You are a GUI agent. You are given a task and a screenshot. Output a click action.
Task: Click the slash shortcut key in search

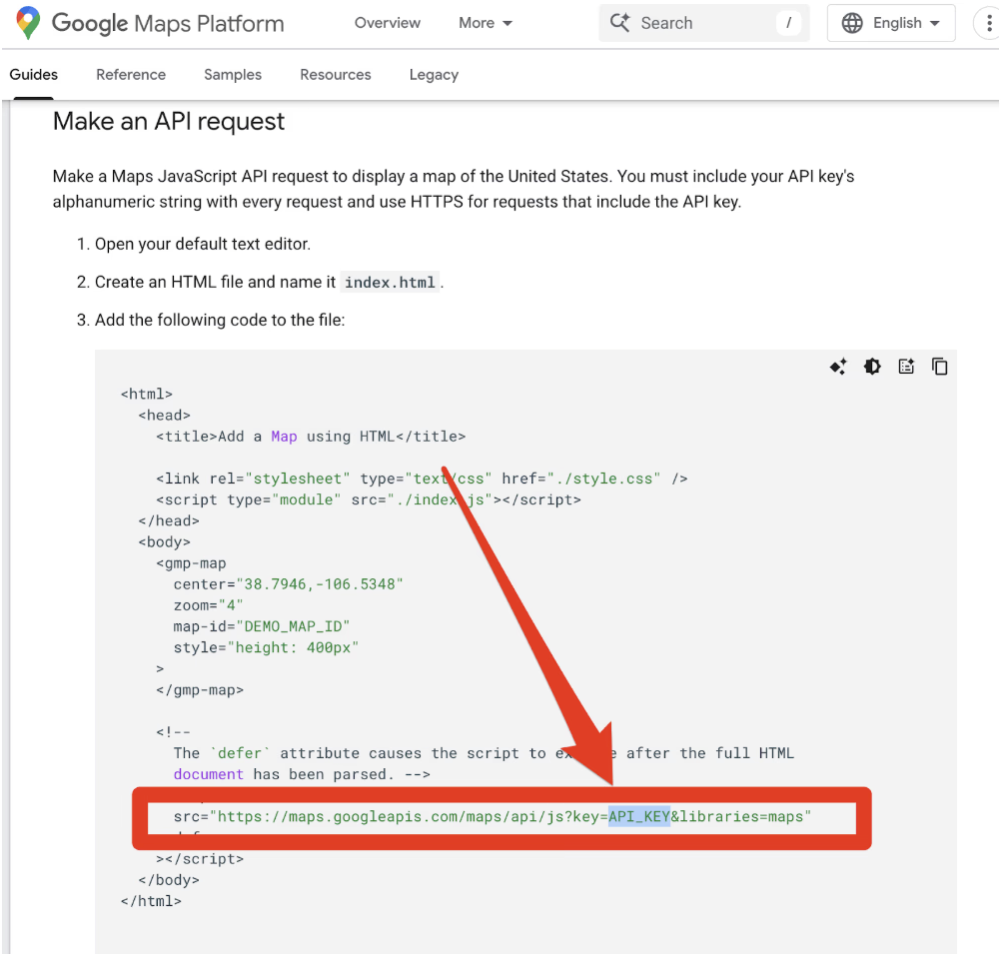pyautogui.click(x=788, y=23)
